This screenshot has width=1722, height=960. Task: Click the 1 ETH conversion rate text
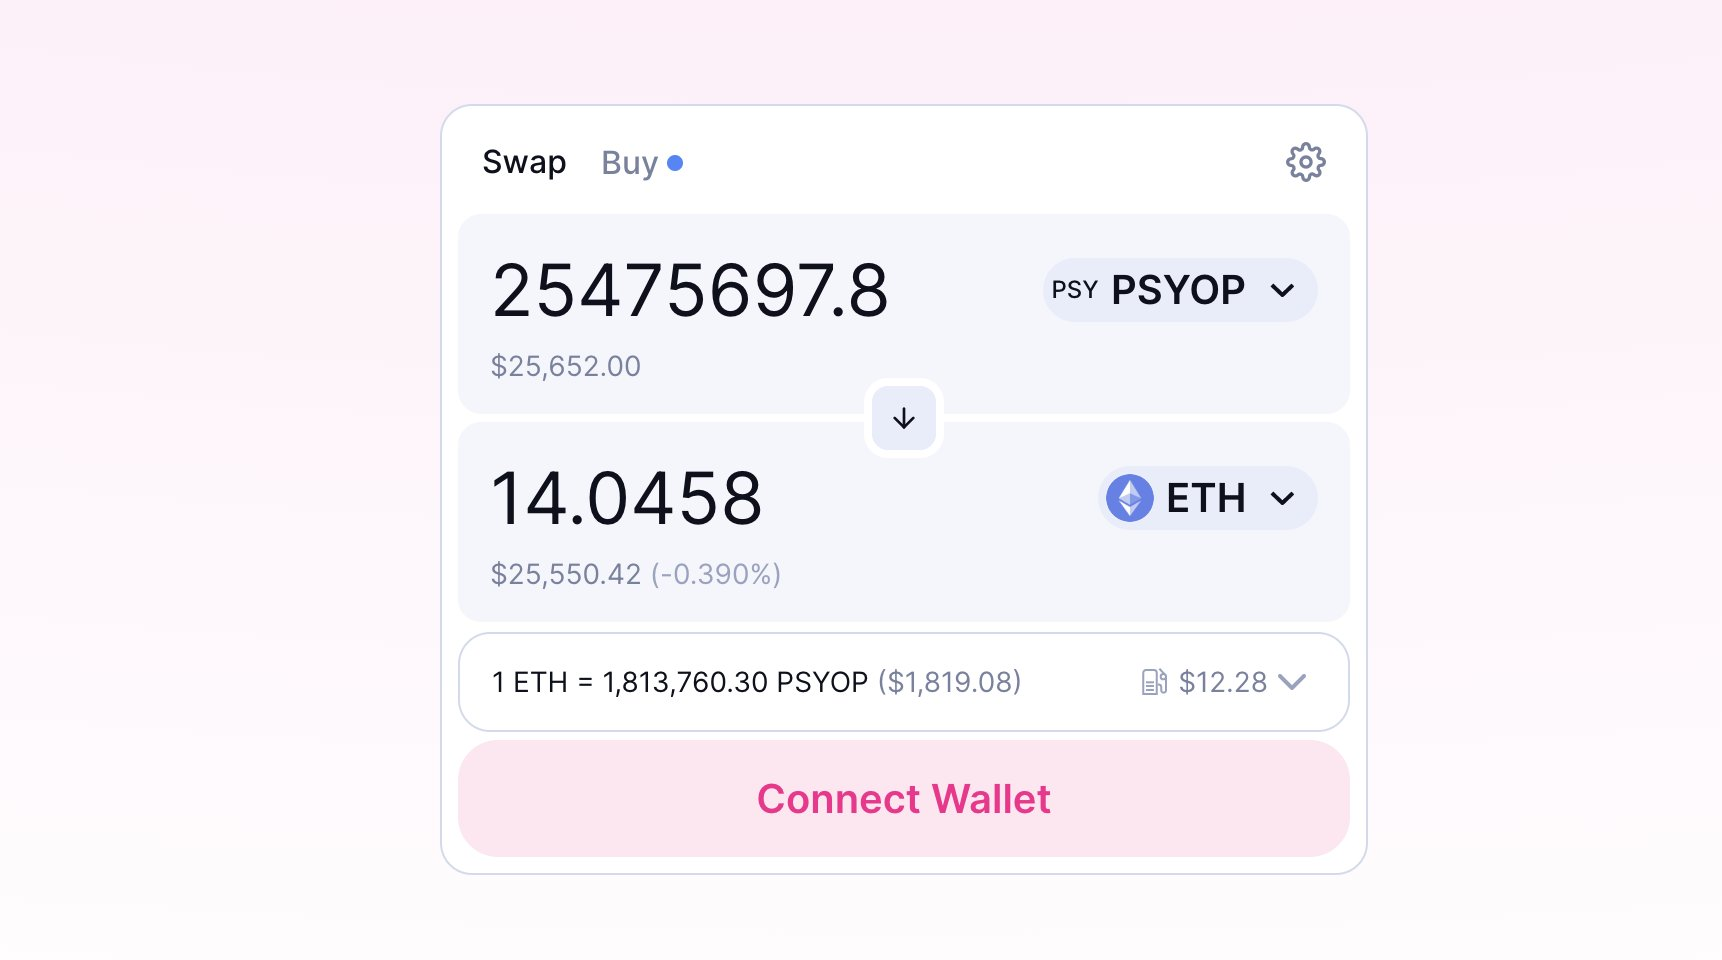tap(755, 682)
